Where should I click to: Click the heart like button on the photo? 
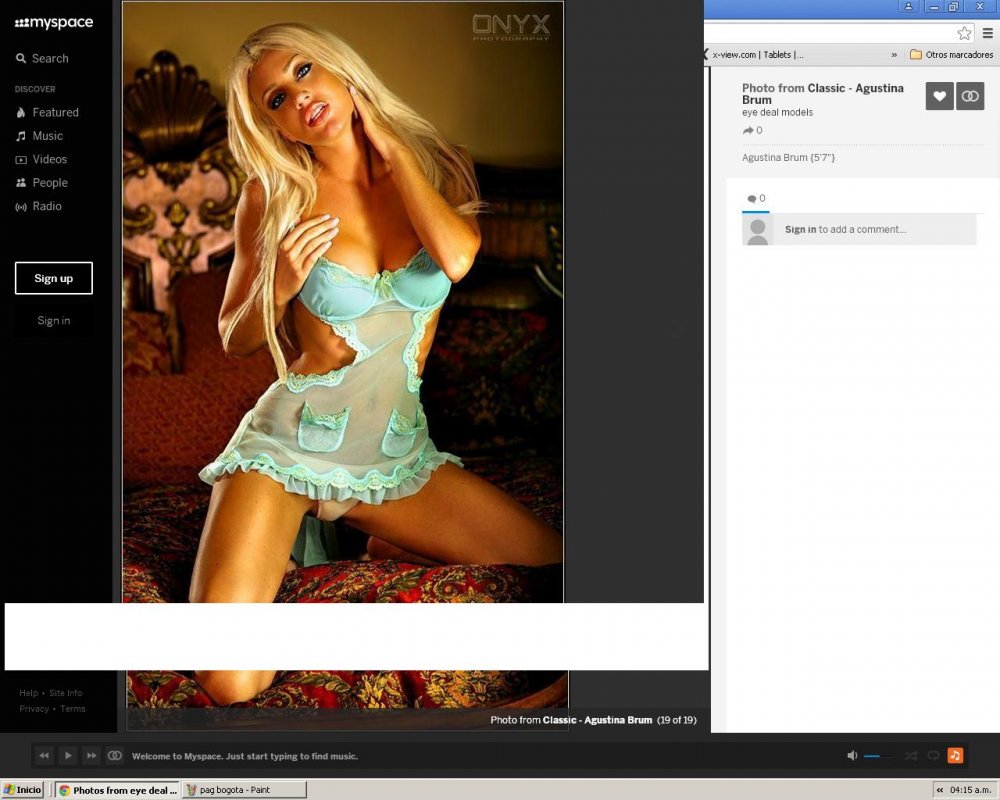(x=939, y=96)
